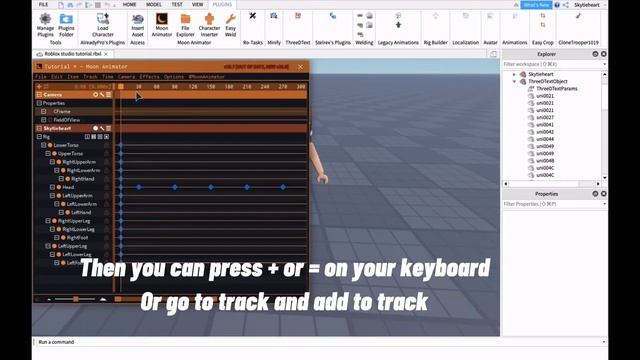Image resolution: width=640 pixels, height=360 pixels.
Task: Collapse the Camera track
Action: 39,95
